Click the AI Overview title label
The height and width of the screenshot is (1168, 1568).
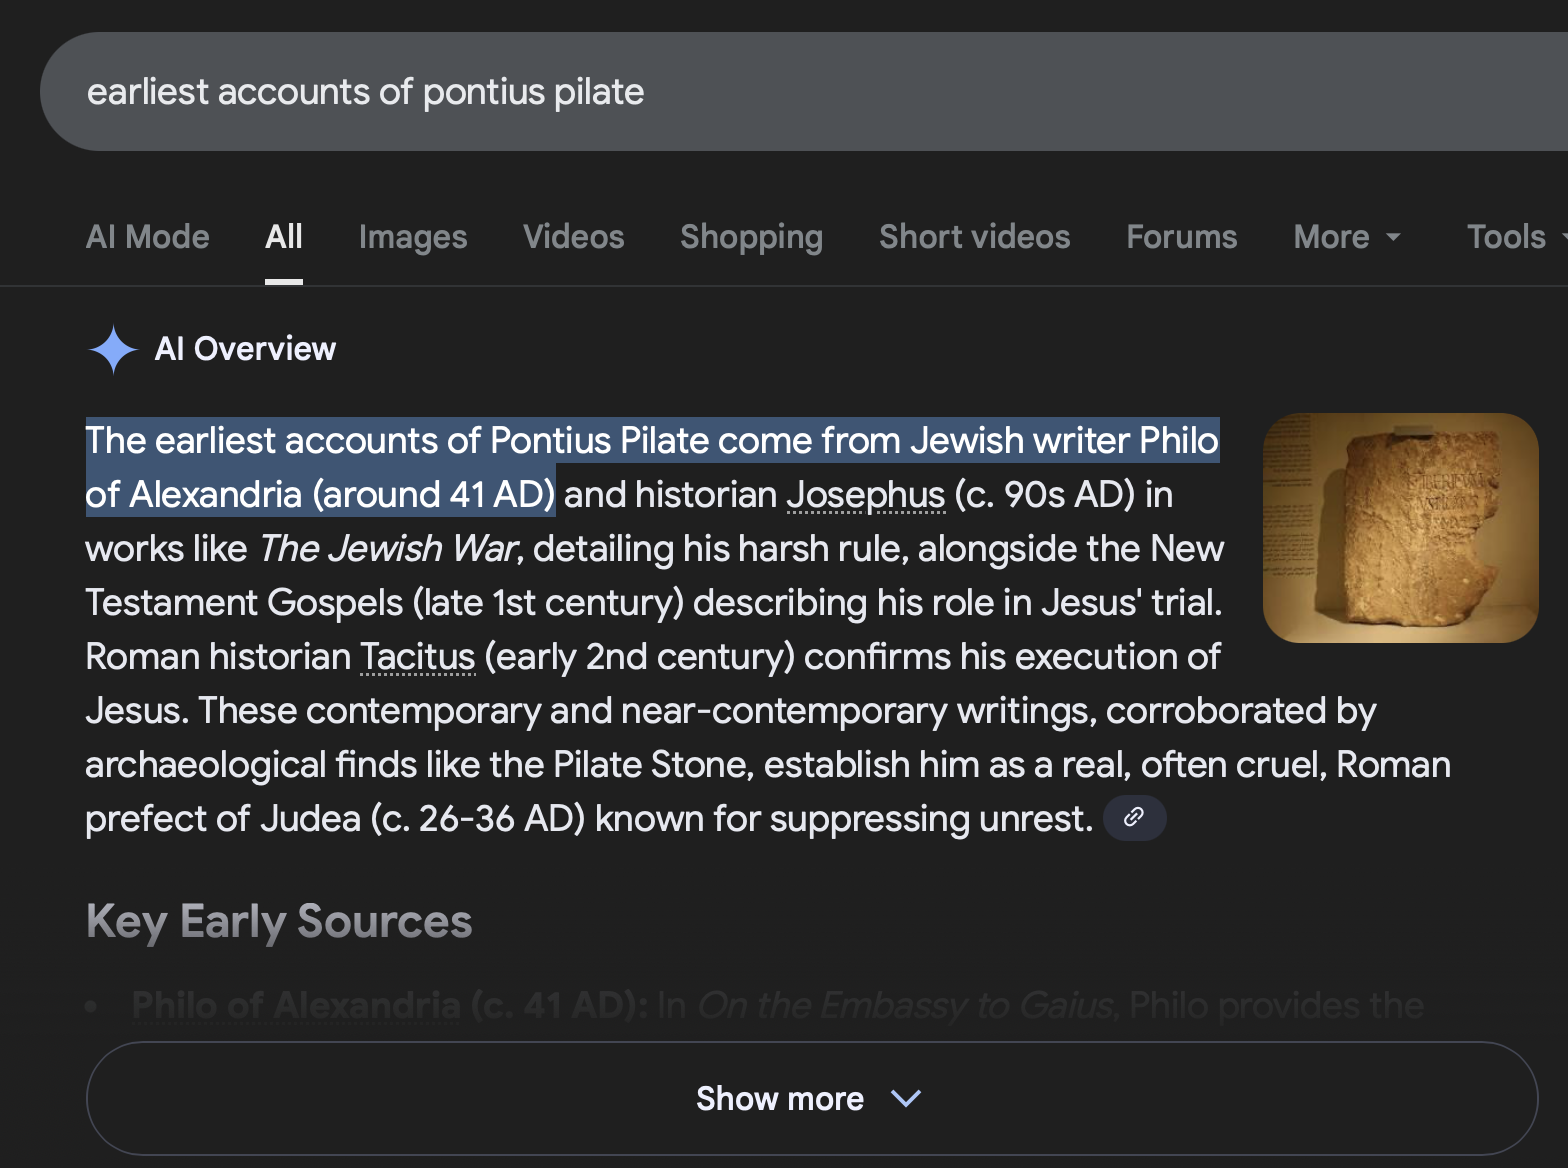245,349
